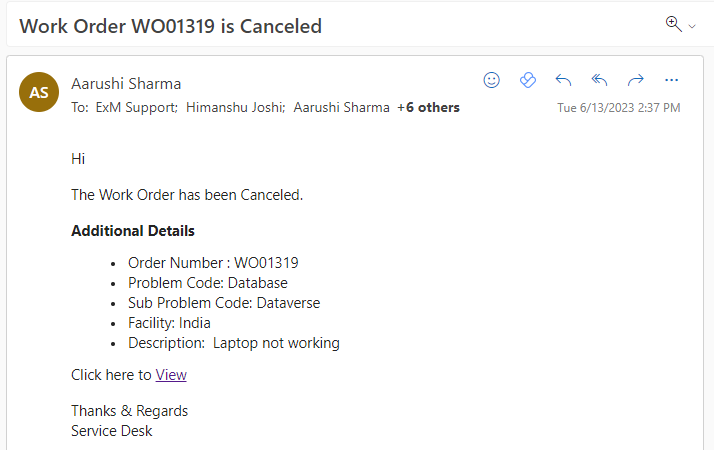
Task: Click the apps icon beside the emoji reaction
Action: coord(528,80)
